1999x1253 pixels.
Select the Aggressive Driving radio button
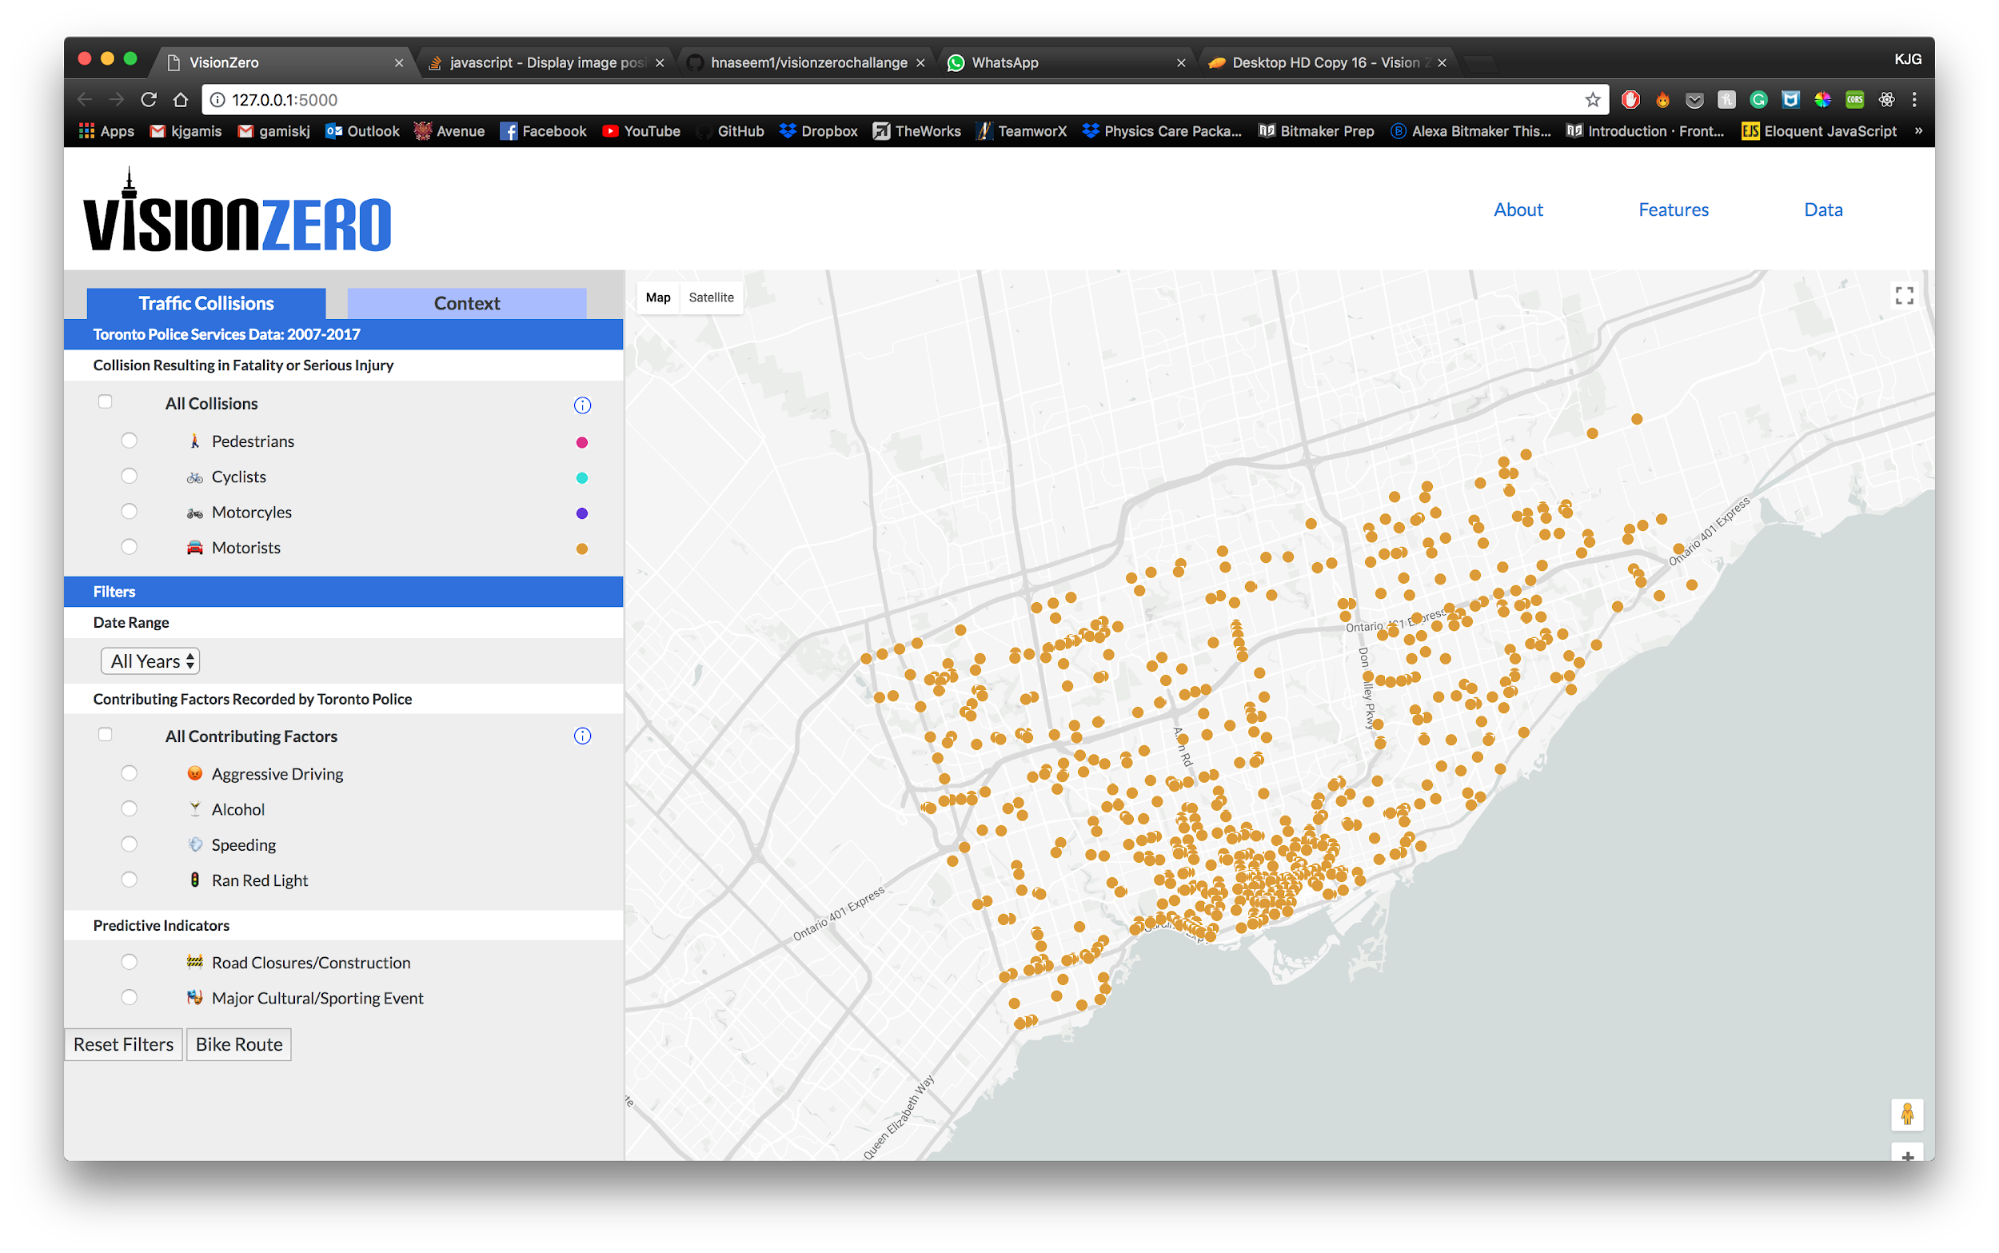129,773
